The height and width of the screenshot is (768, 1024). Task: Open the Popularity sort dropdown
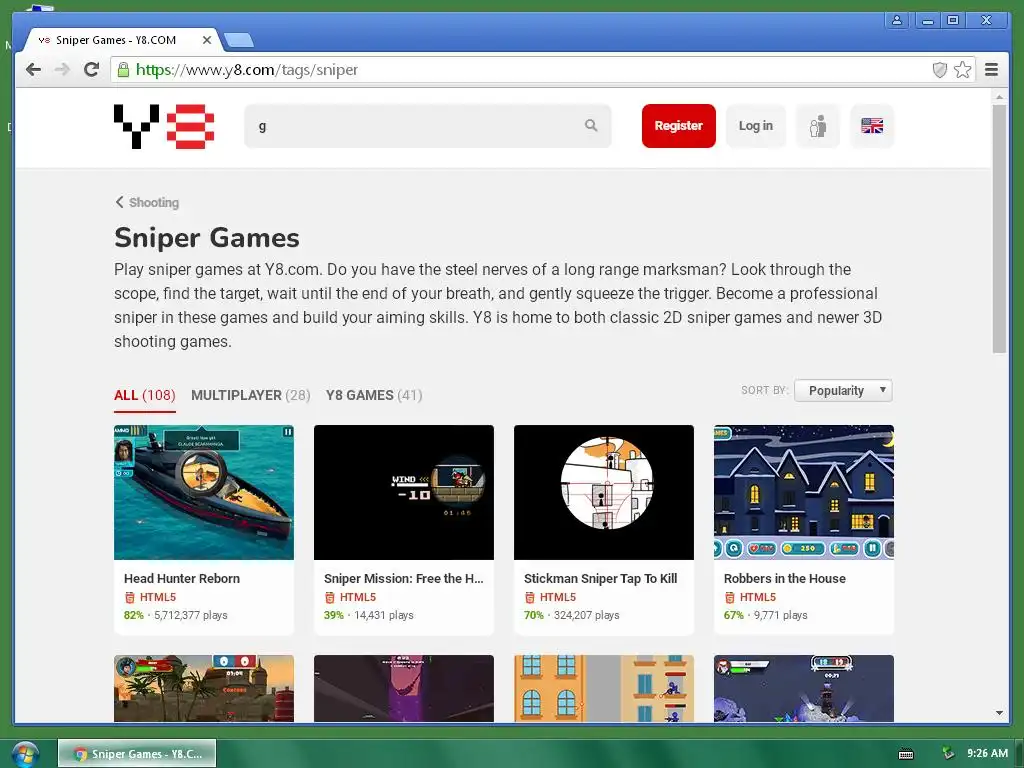pyautogui.click(x=843, y=391)
